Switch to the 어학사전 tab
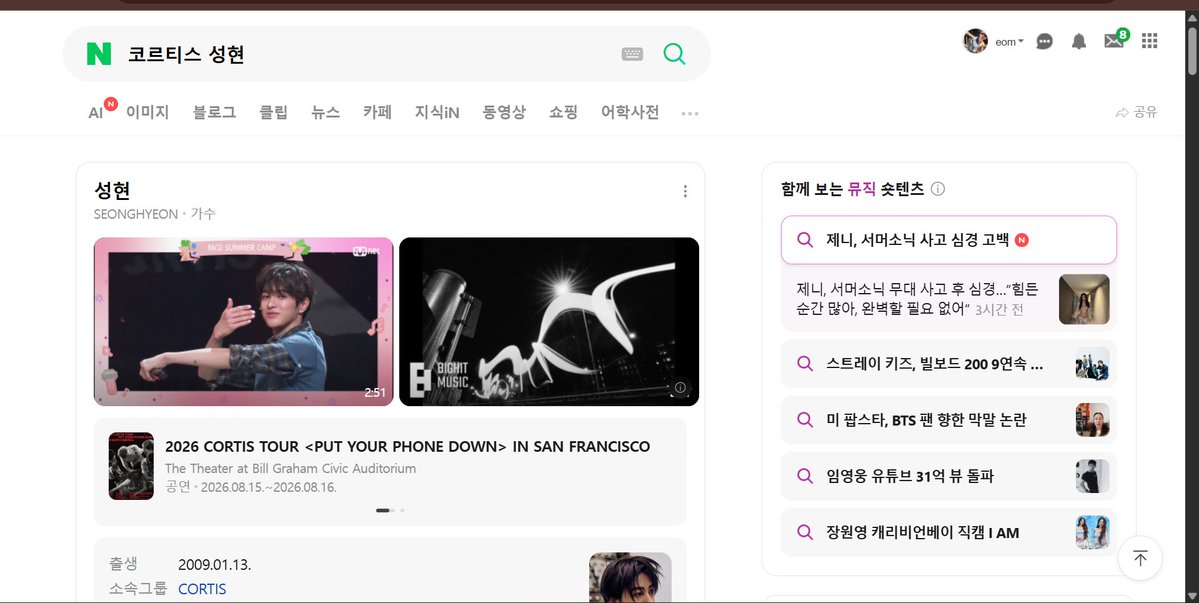1199x603 pixels. pos(630,112)
